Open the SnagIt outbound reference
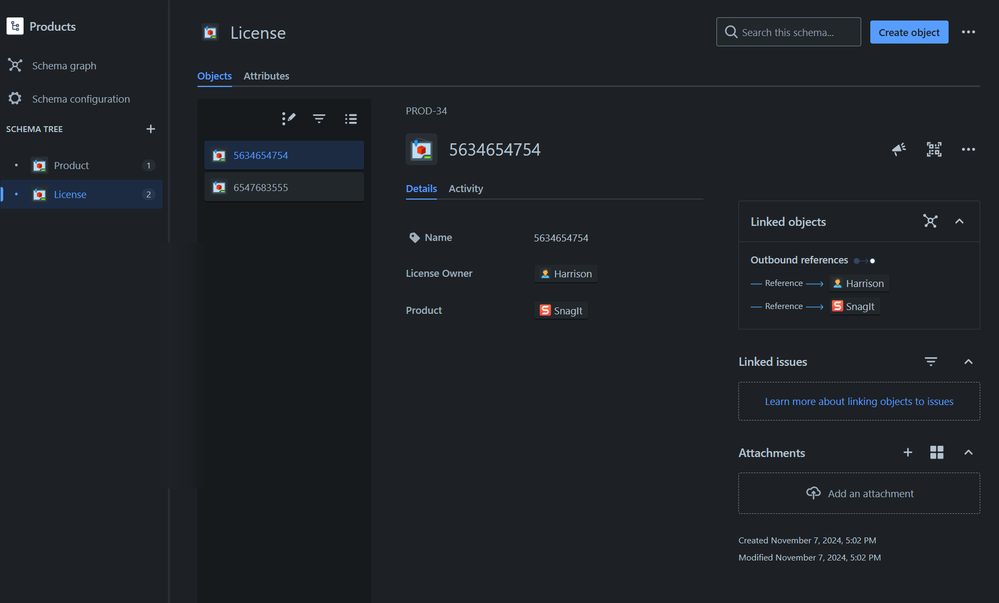The width and height of the screenshot is (999, 603). point(854,307)
